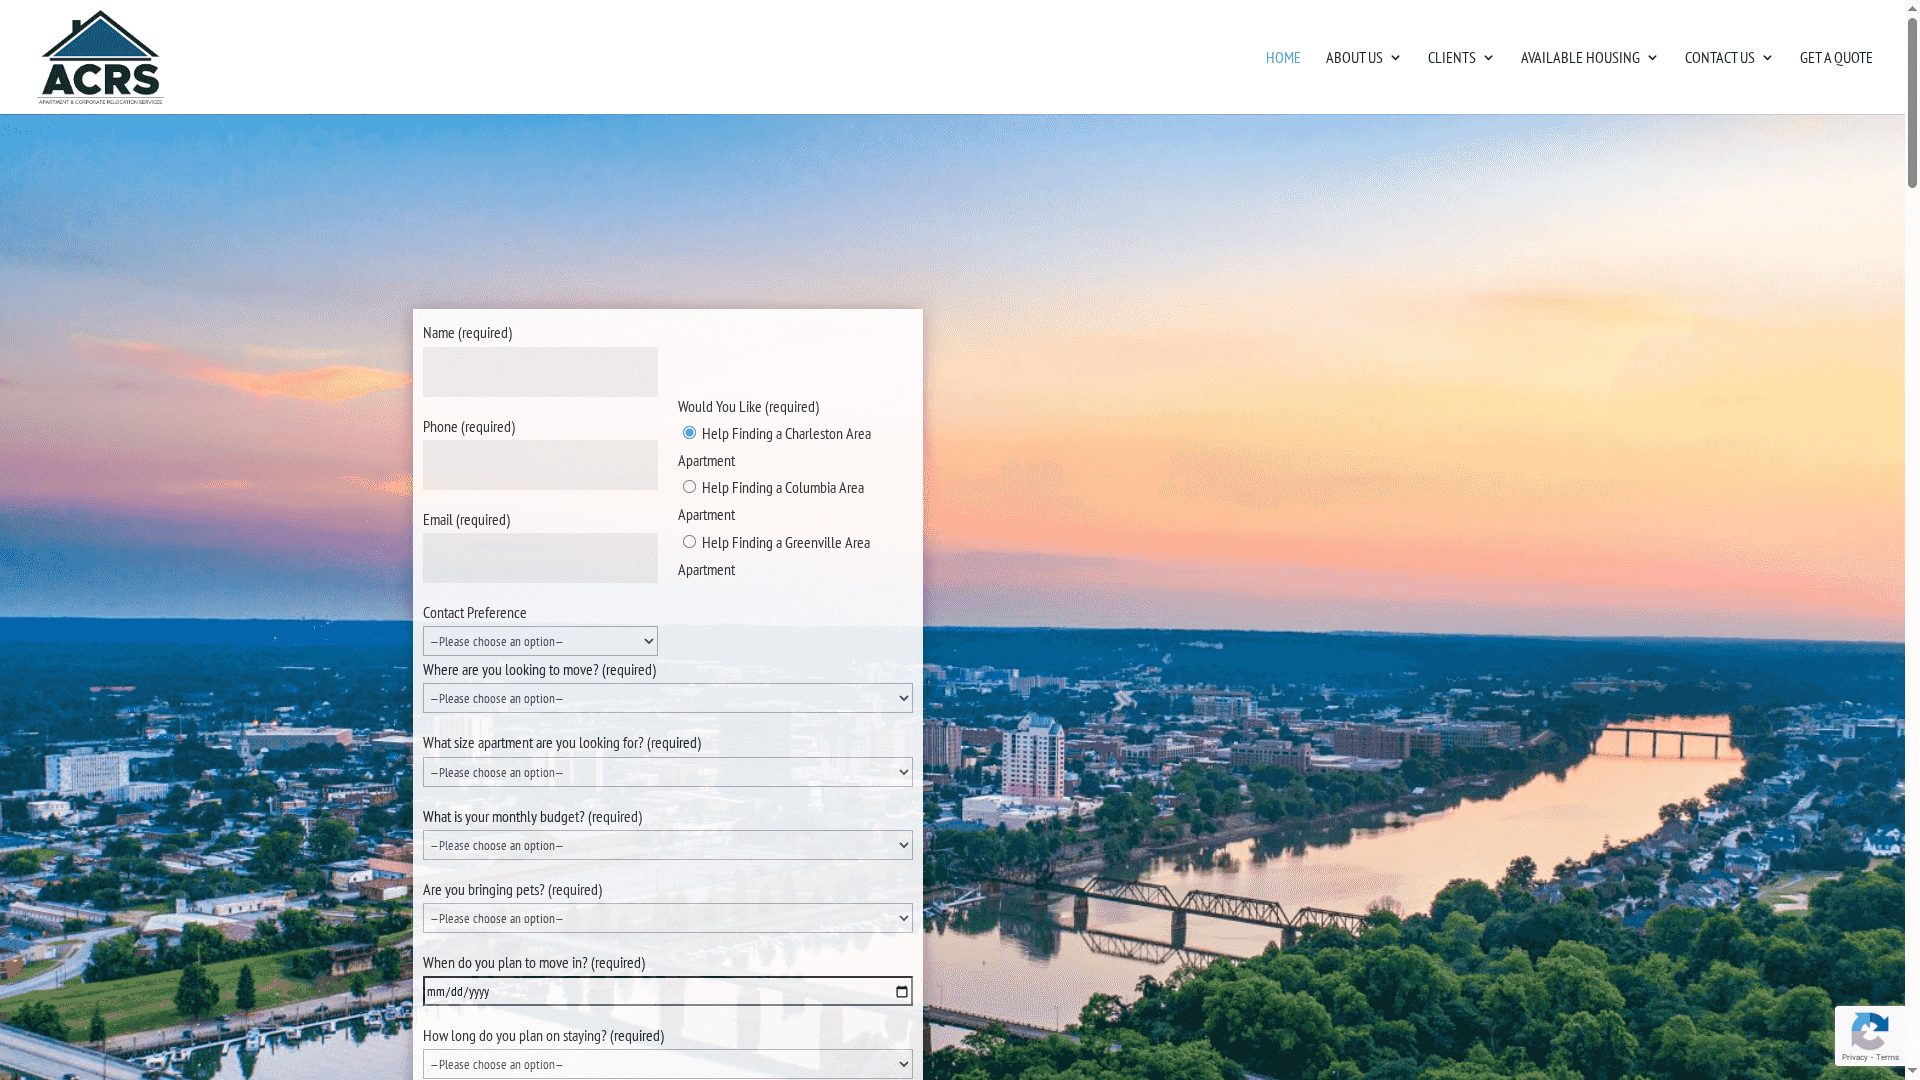Open the ABOUT US menu
Viewport: 1920px width, 1080px height.
1363,57
